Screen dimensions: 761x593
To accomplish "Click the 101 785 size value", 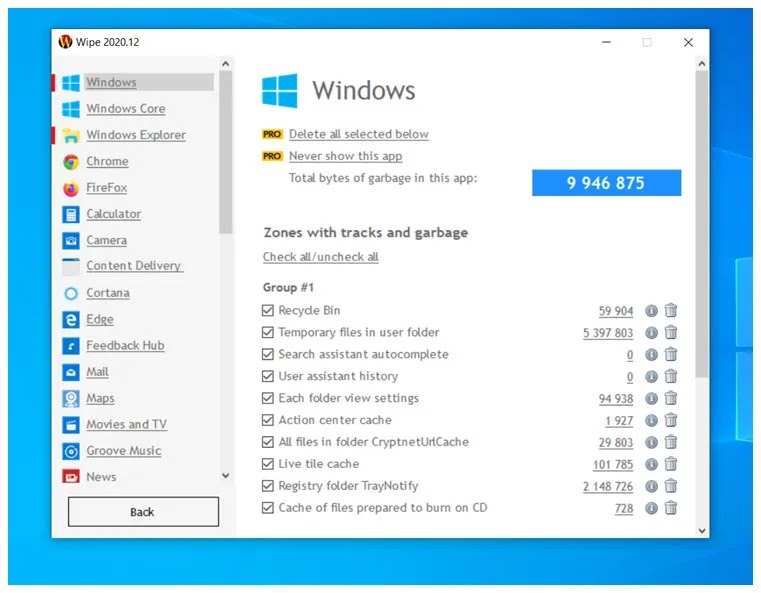I will tap(613, 464).
